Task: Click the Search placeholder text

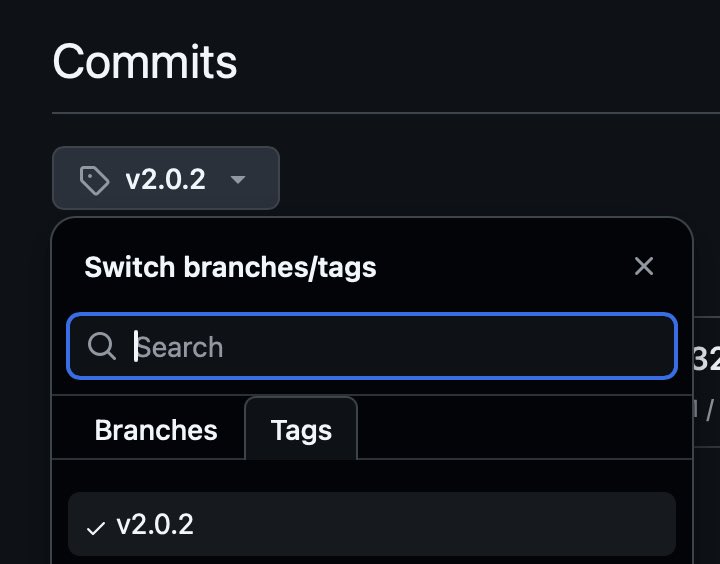Action: tap(180, 347)
